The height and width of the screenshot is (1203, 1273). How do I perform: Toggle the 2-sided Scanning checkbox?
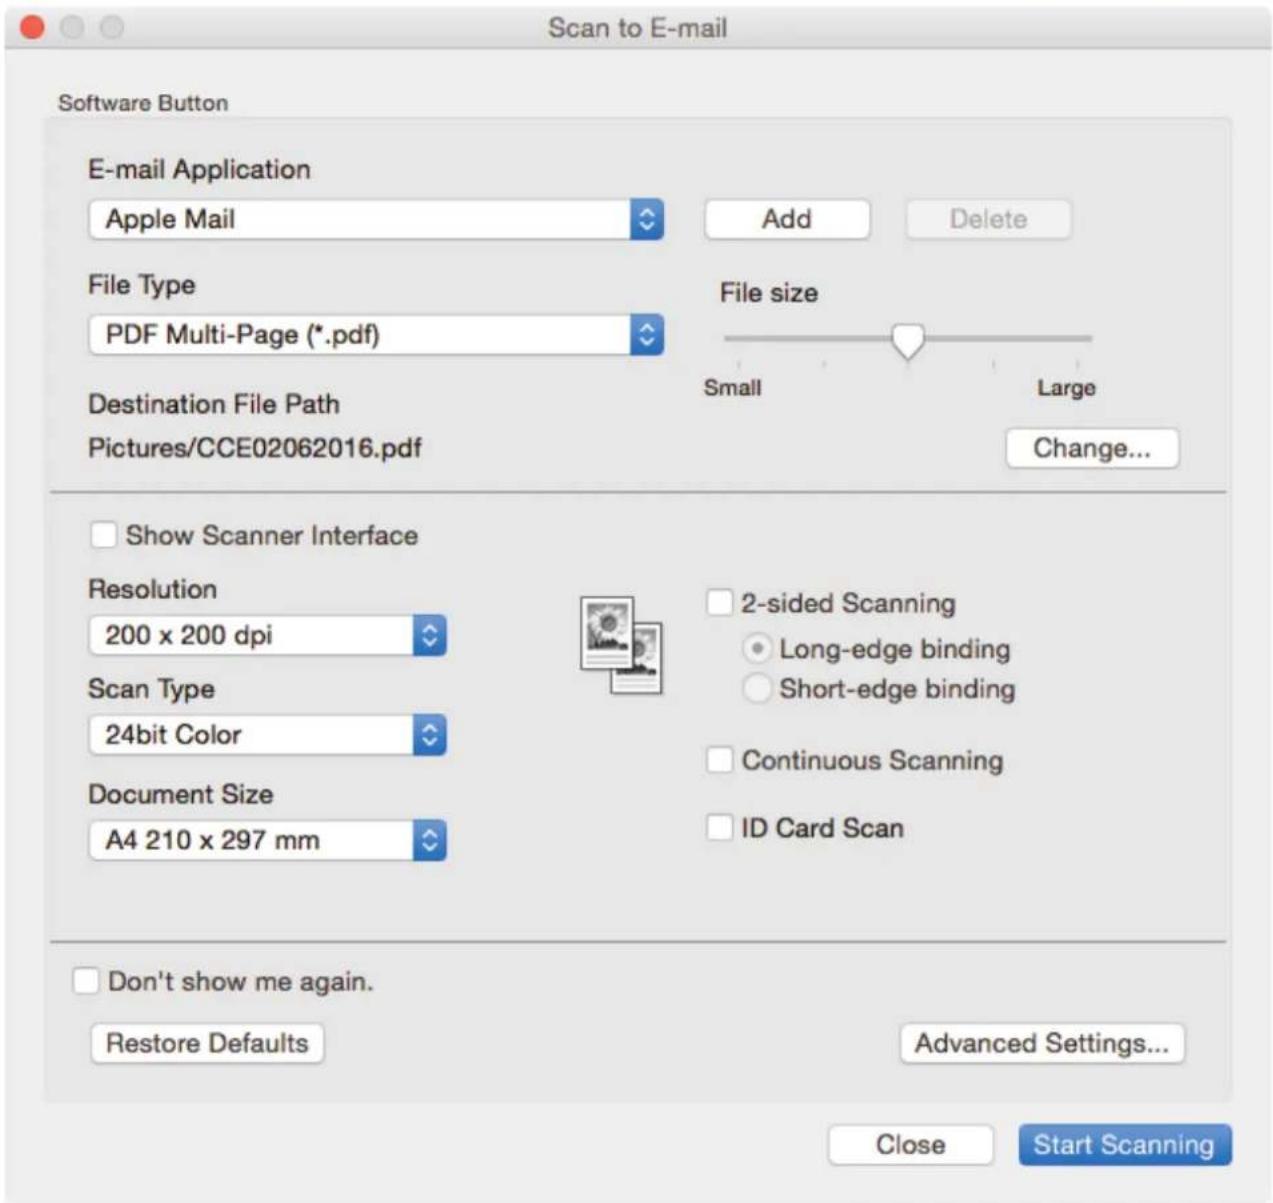click(720, 603)
